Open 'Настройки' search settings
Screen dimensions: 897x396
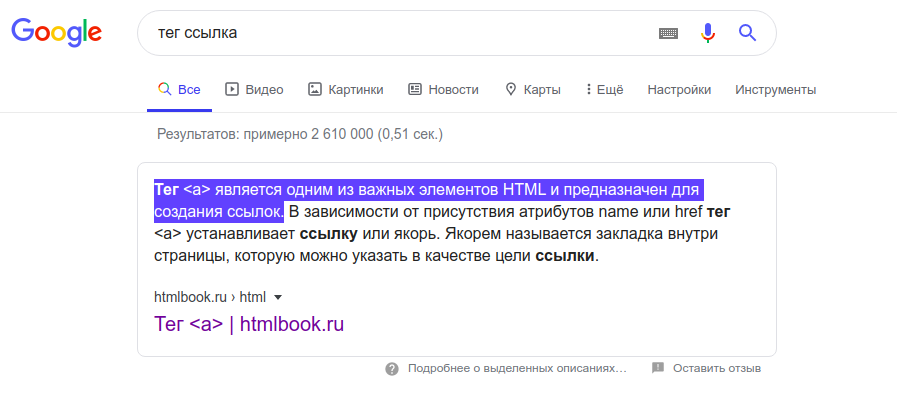point(679,90)
